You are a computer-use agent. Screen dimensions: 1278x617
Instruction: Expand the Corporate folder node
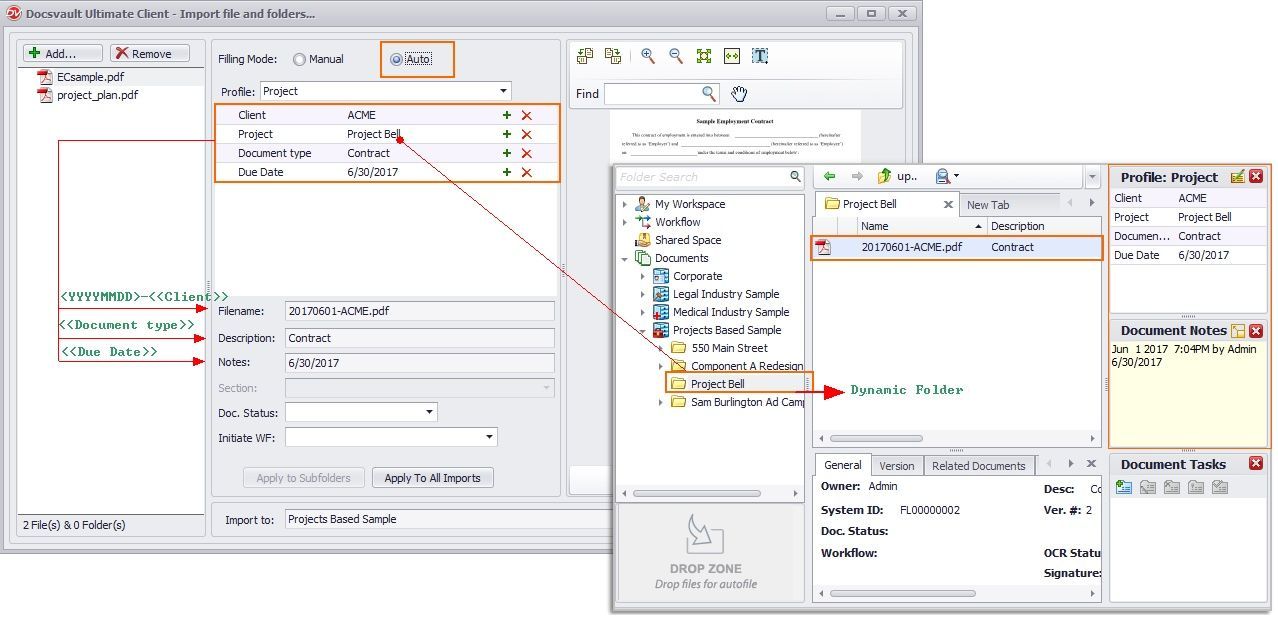pyautogui.click(x=643, y=276)
